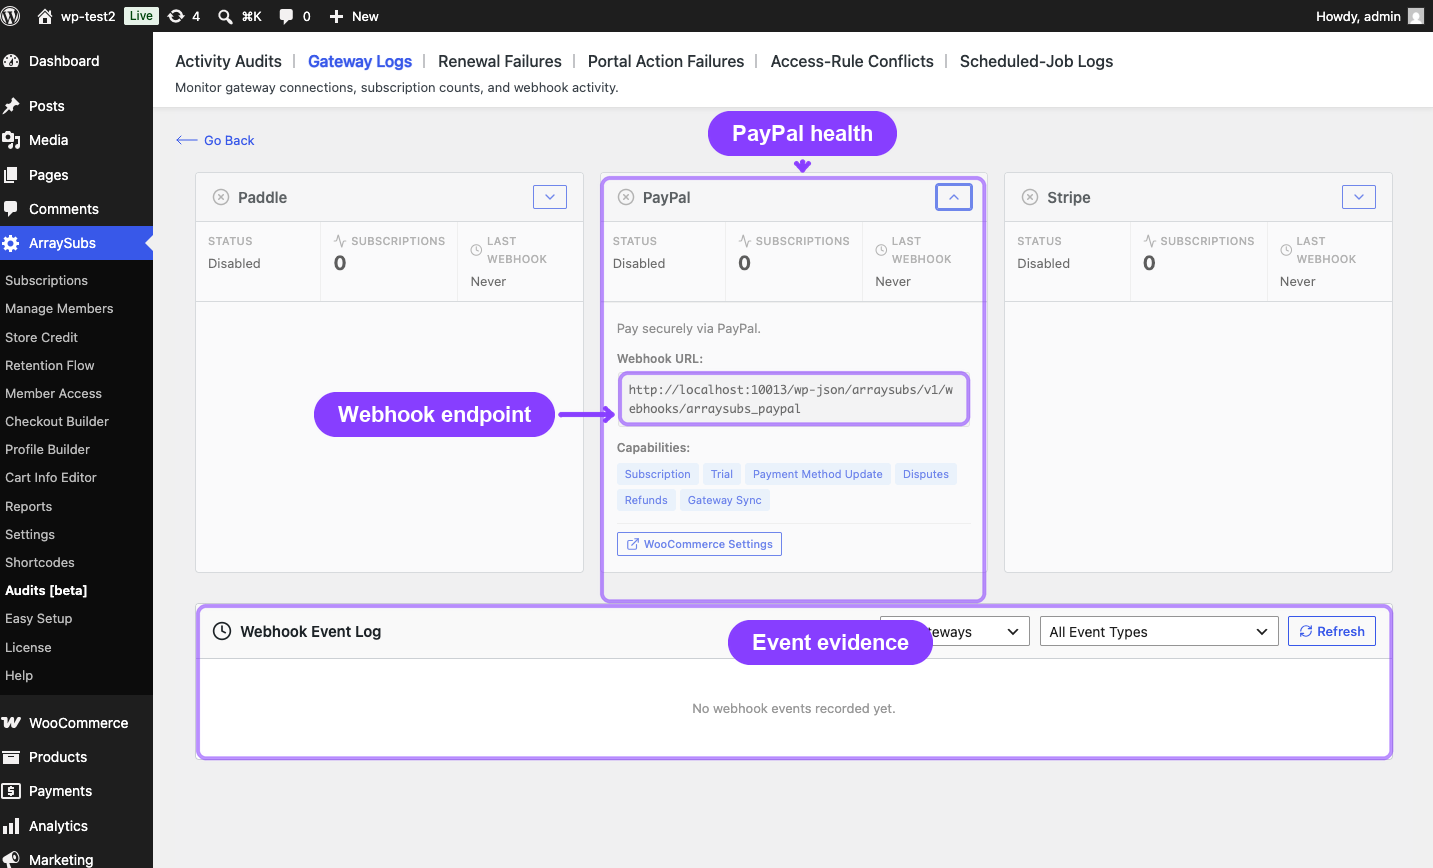
Task: Open the All Event Types dropdown
Action: (1159, 632)
